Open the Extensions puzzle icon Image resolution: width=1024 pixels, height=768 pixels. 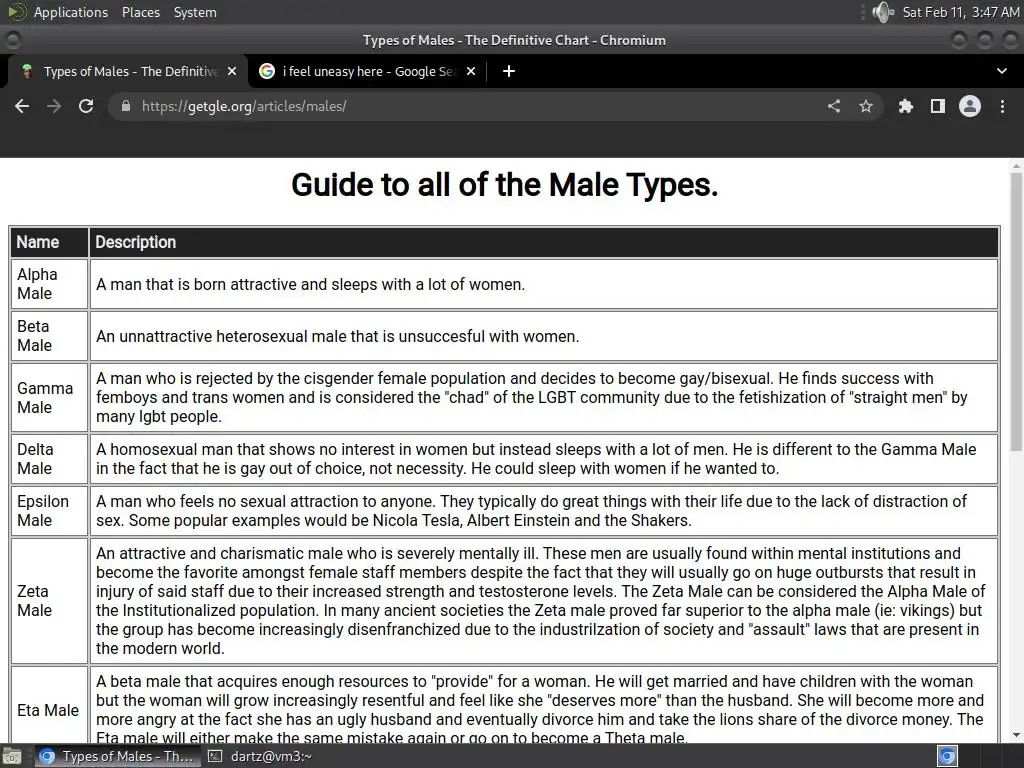point(905,106)
